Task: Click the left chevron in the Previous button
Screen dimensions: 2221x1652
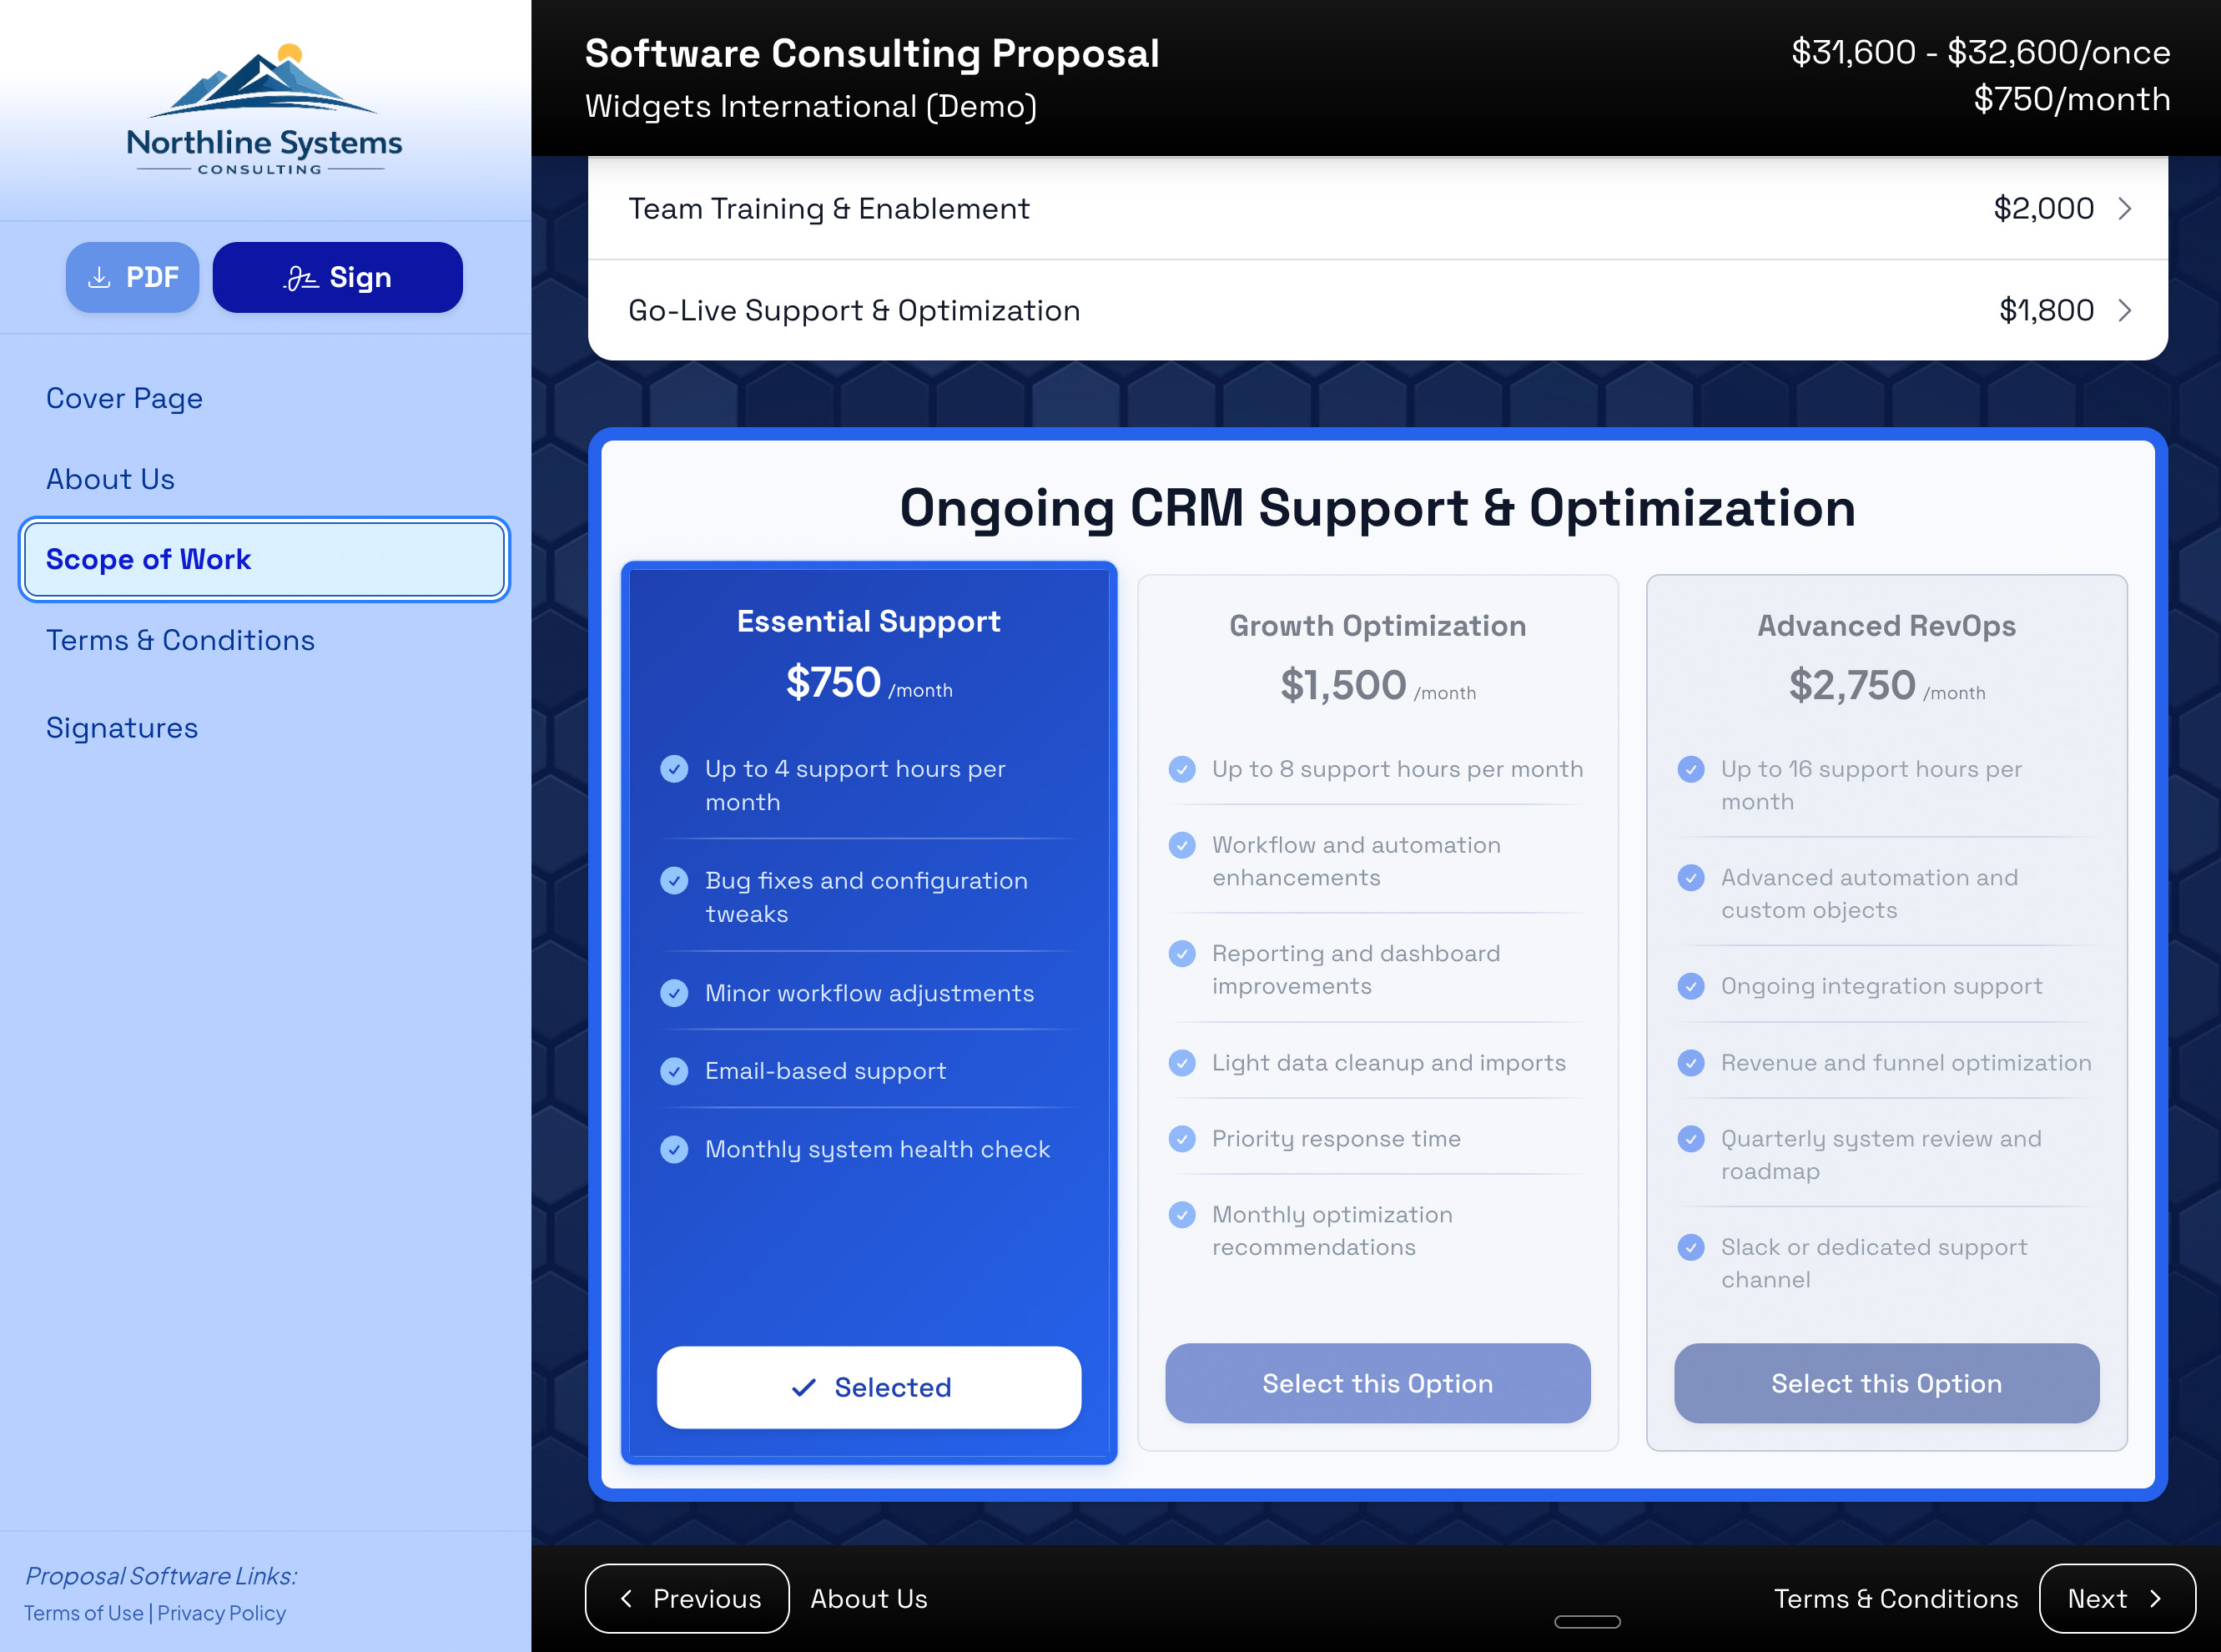Action: (x=627, y=1598)
